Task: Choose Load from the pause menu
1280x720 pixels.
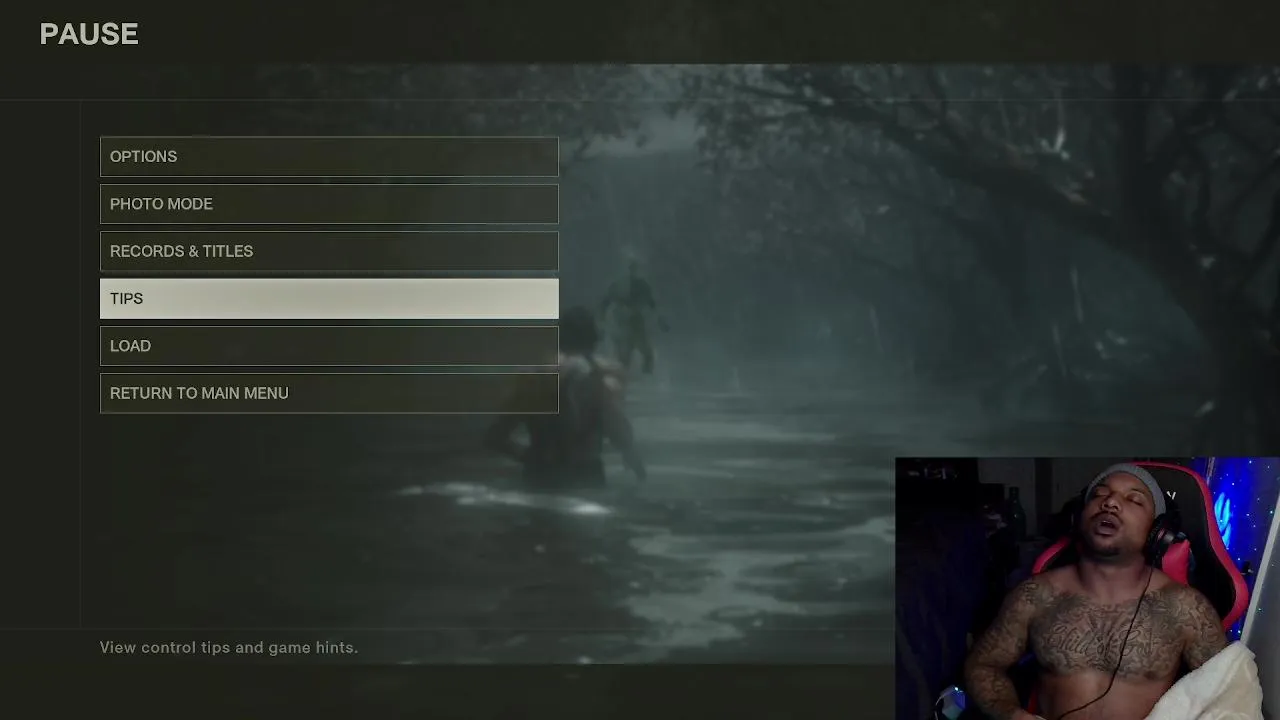Action: pos(329,346)
